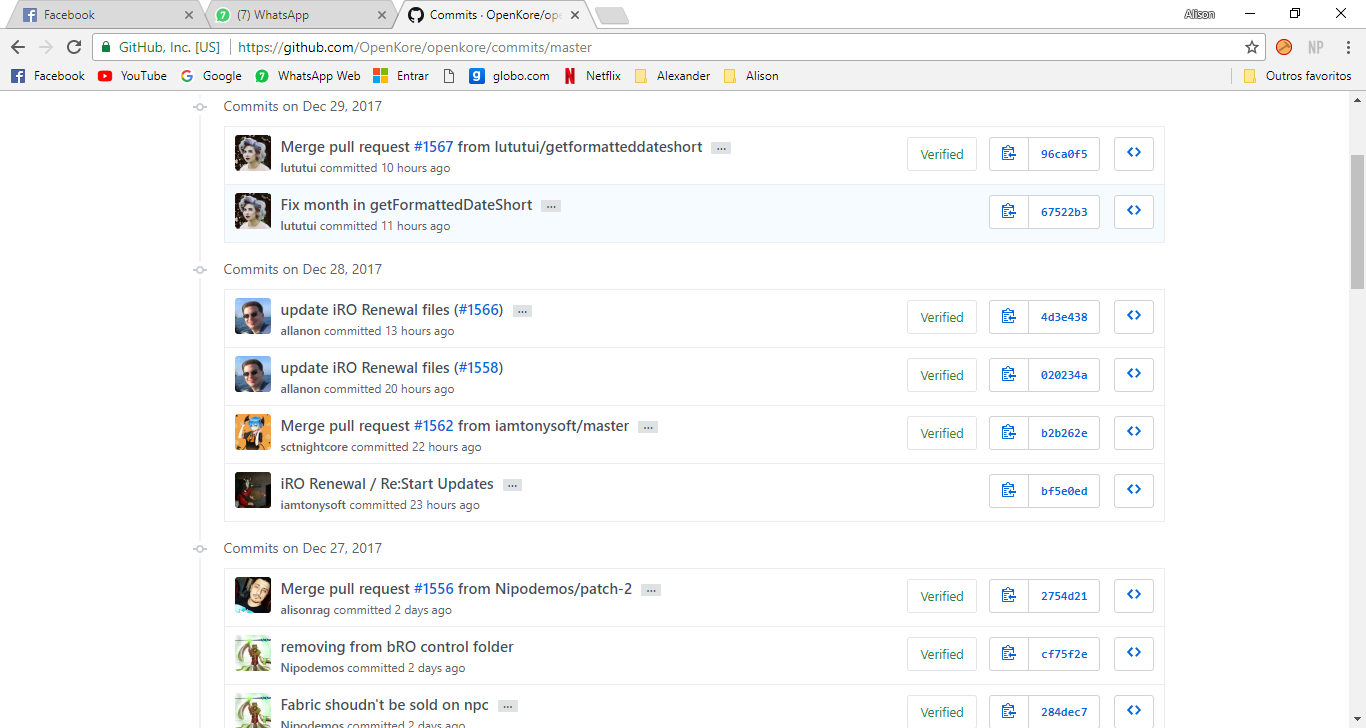Browse repository at commit bf5e0ed
Screen dimensions: 1366x728
[1134, 491]
